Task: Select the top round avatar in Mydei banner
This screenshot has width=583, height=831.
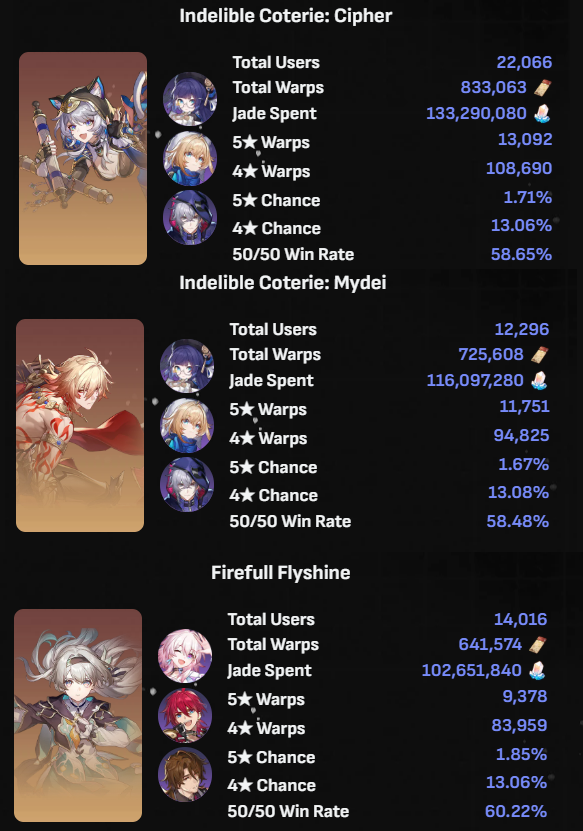Action: [187, 366]
